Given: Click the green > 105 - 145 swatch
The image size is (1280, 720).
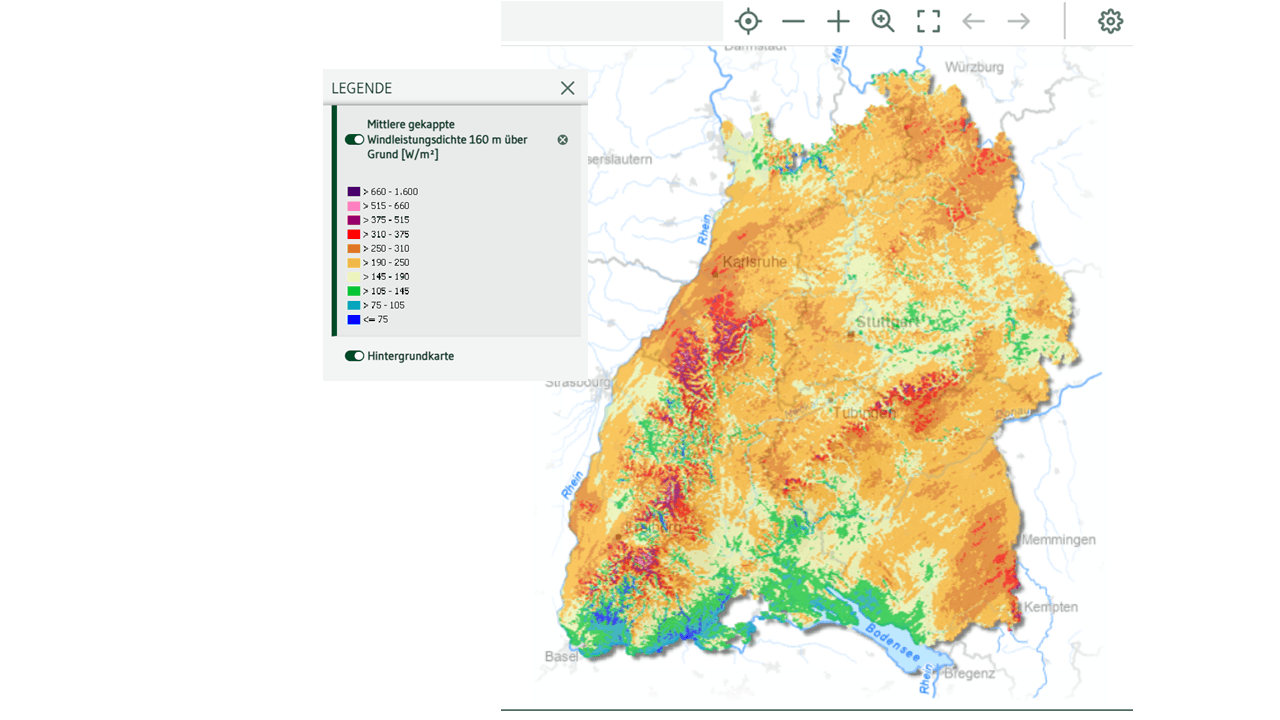Looking at the screenshot, I should [354, 291].
